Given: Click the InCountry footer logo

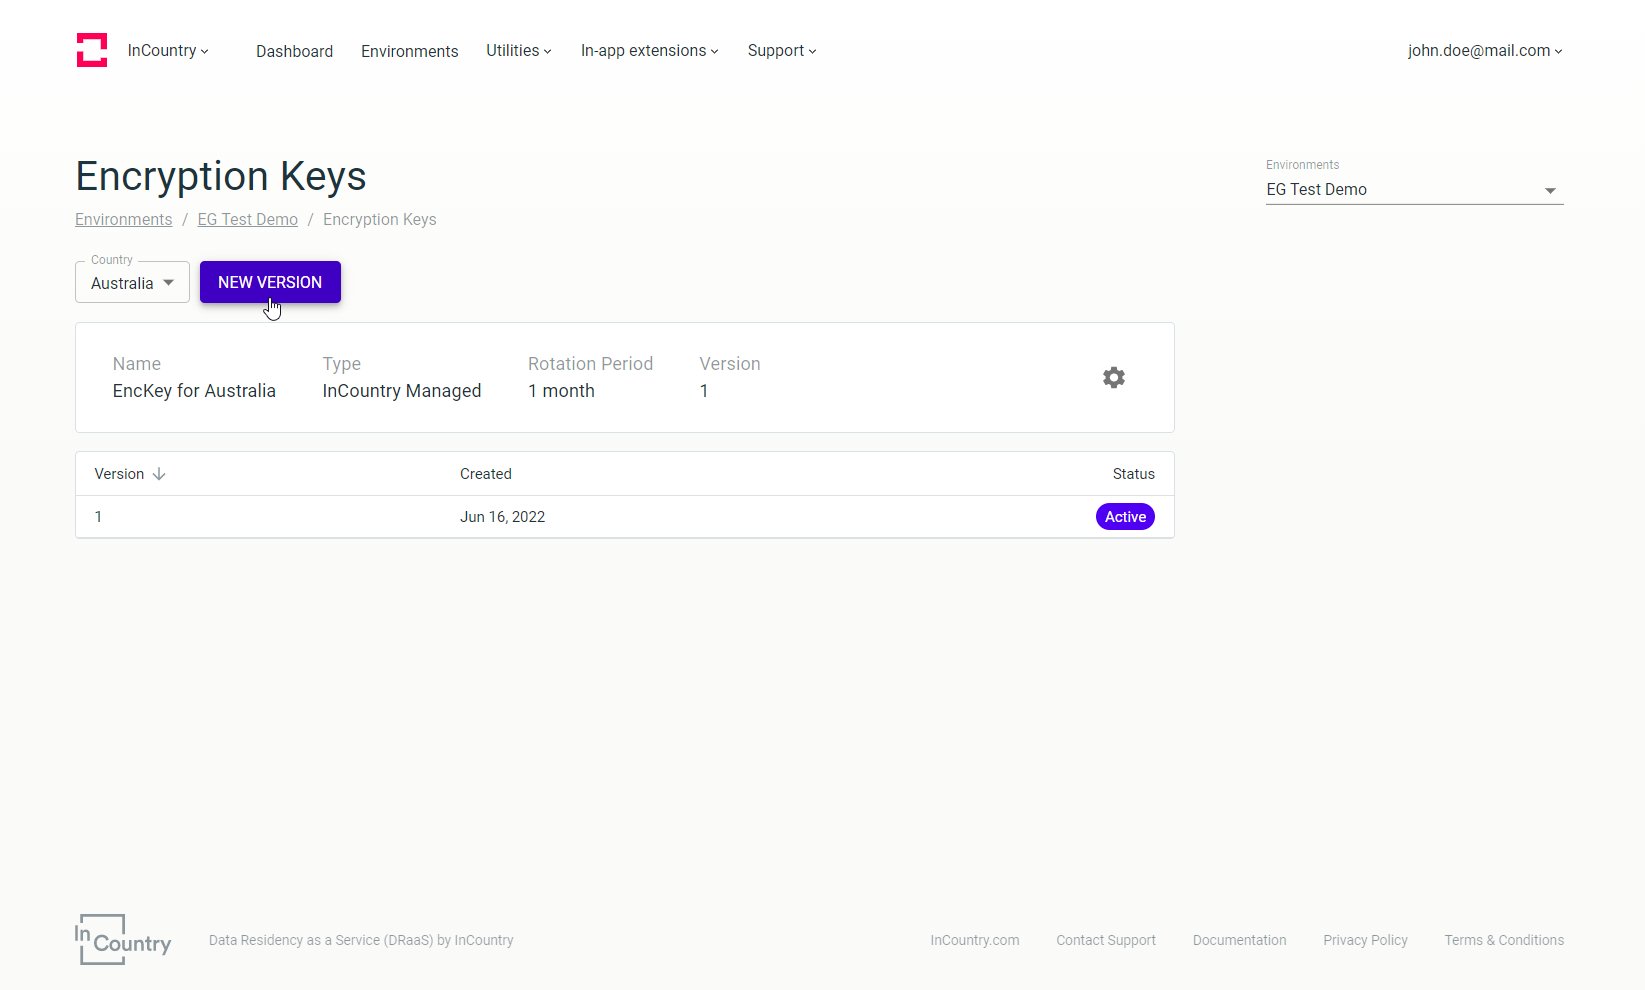Looking at the screenshot, I should (123, 939).
